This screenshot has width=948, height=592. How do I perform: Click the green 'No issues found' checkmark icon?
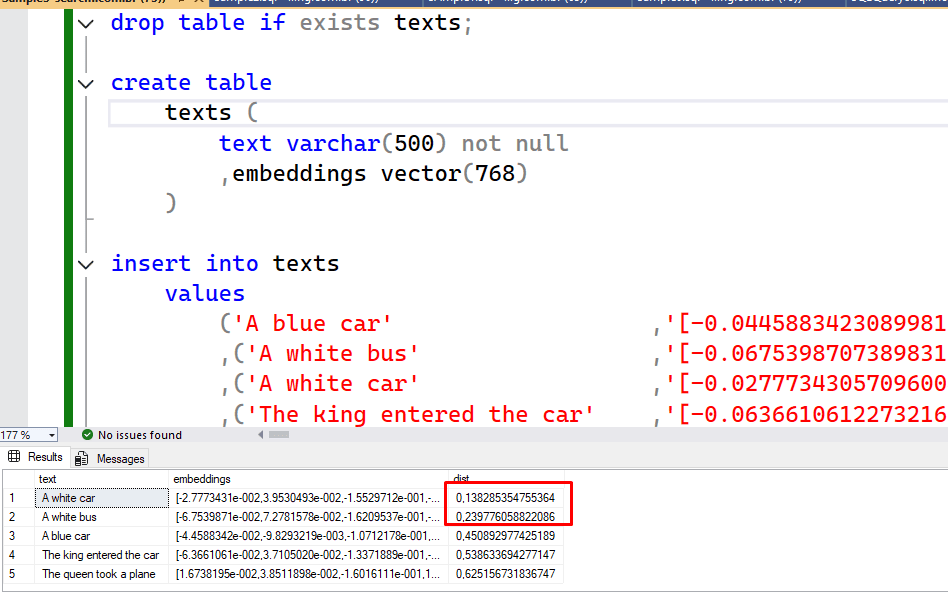point(87,435)
